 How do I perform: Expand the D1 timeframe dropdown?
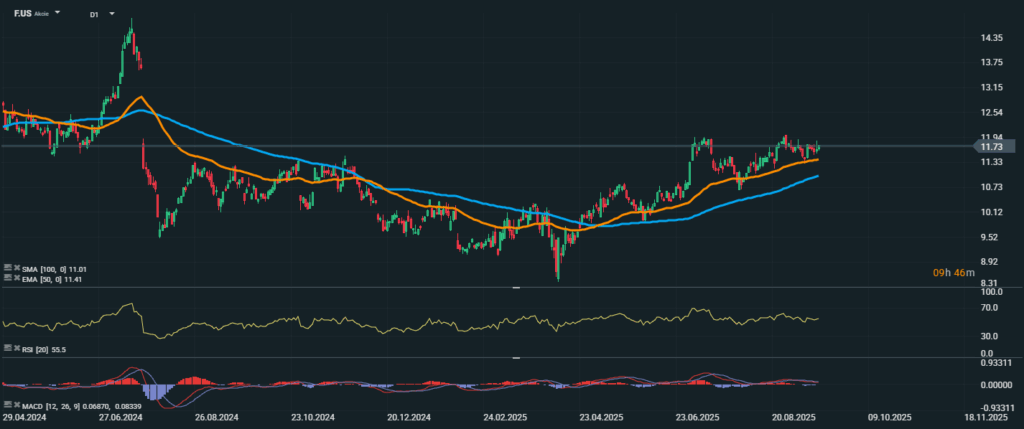click(111, 15)
